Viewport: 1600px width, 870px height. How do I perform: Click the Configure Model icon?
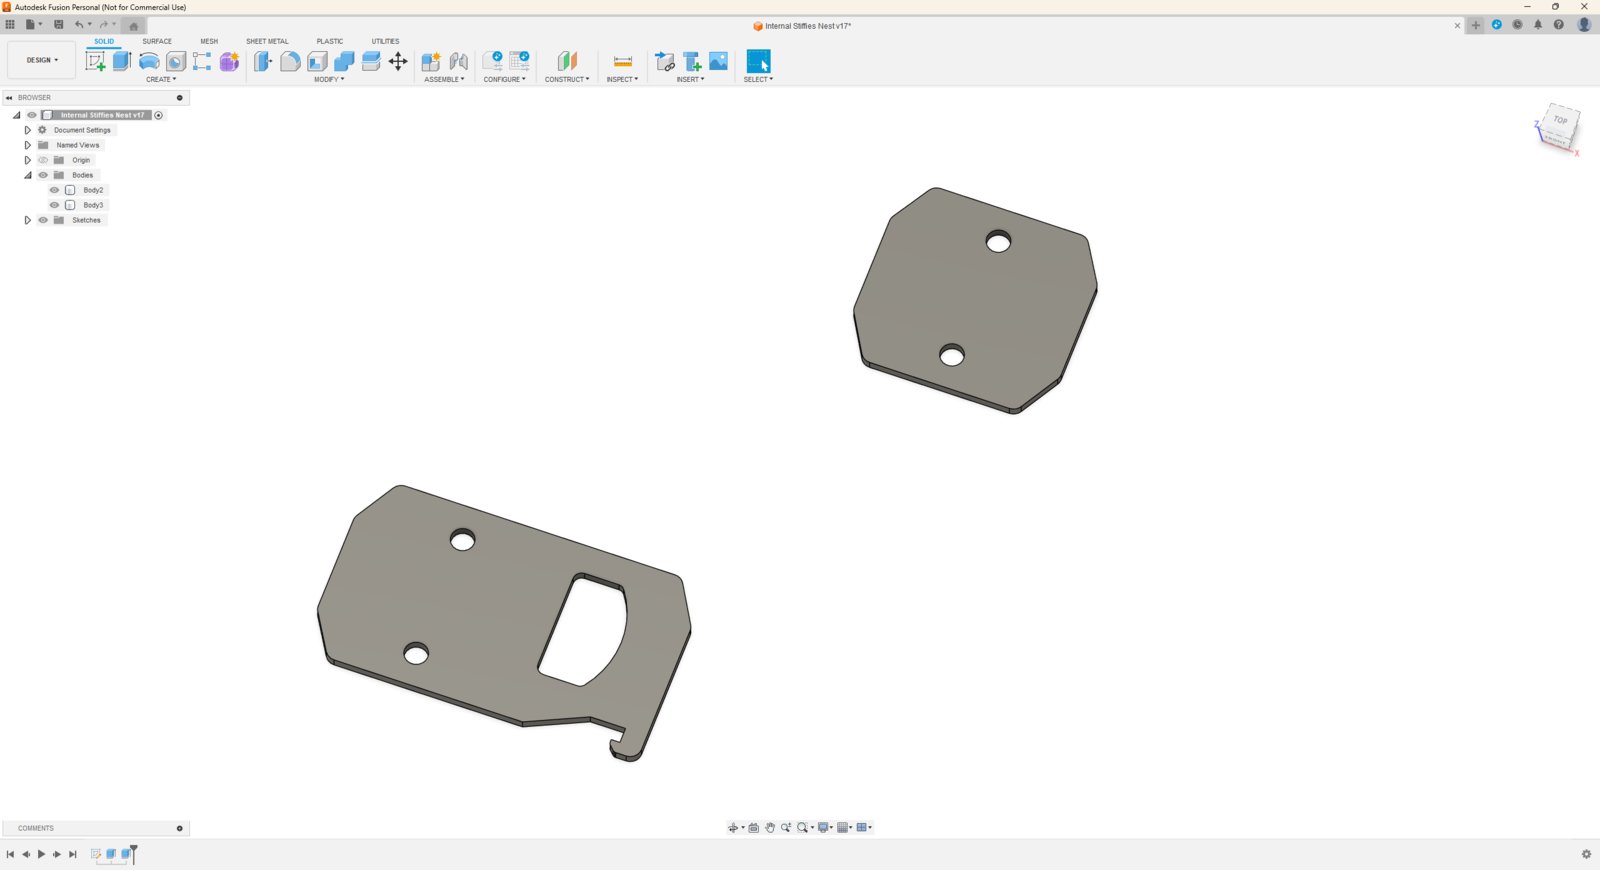[492, 61]
